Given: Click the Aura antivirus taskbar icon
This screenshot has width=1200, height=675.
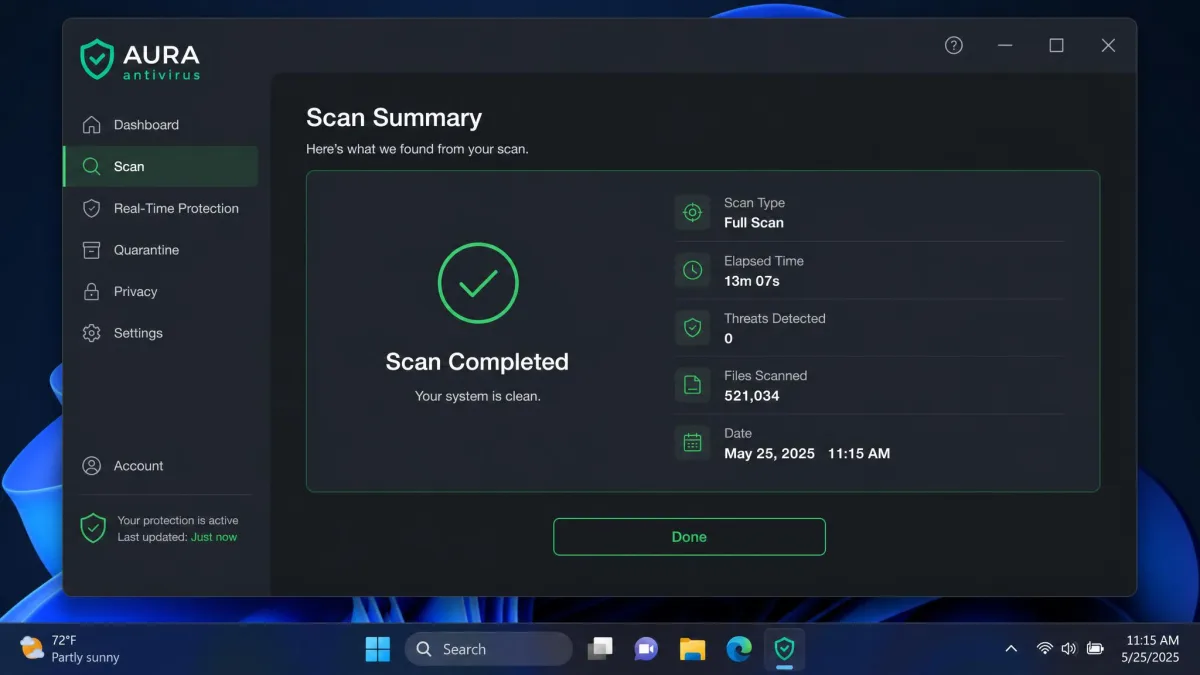Looking at the screenshot, I should (x=785, y=649).
